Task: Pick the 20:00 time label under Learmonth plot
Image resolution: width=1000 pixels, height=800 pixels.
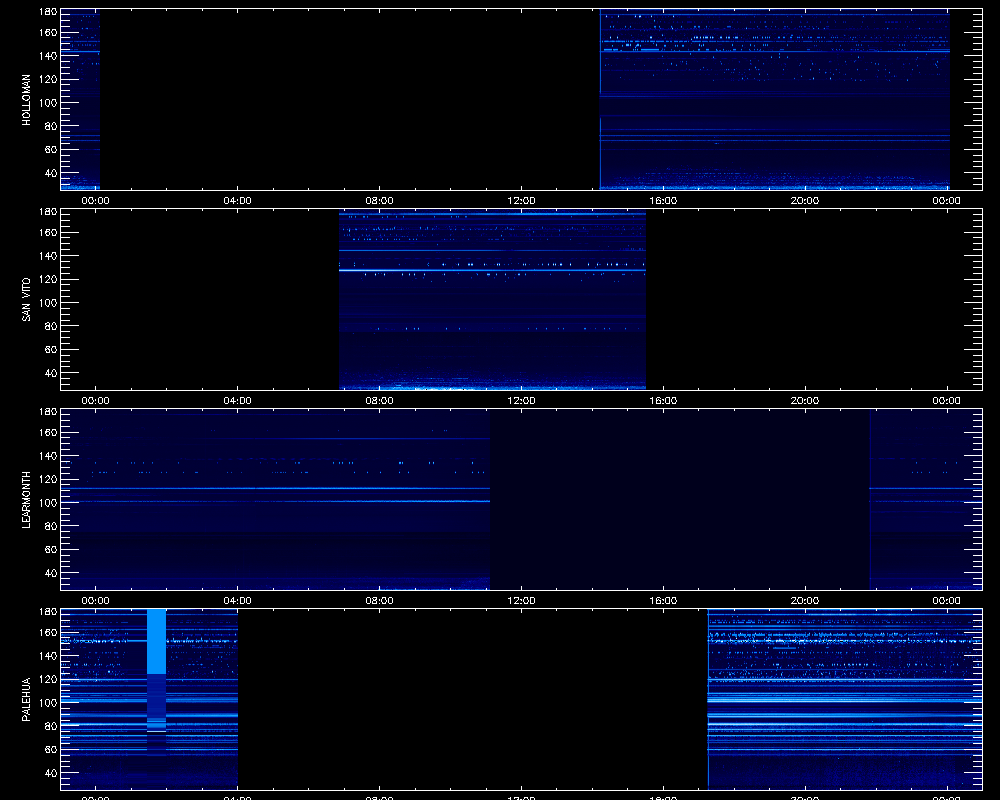Action: pyautogui.click(x=805, y=600)
